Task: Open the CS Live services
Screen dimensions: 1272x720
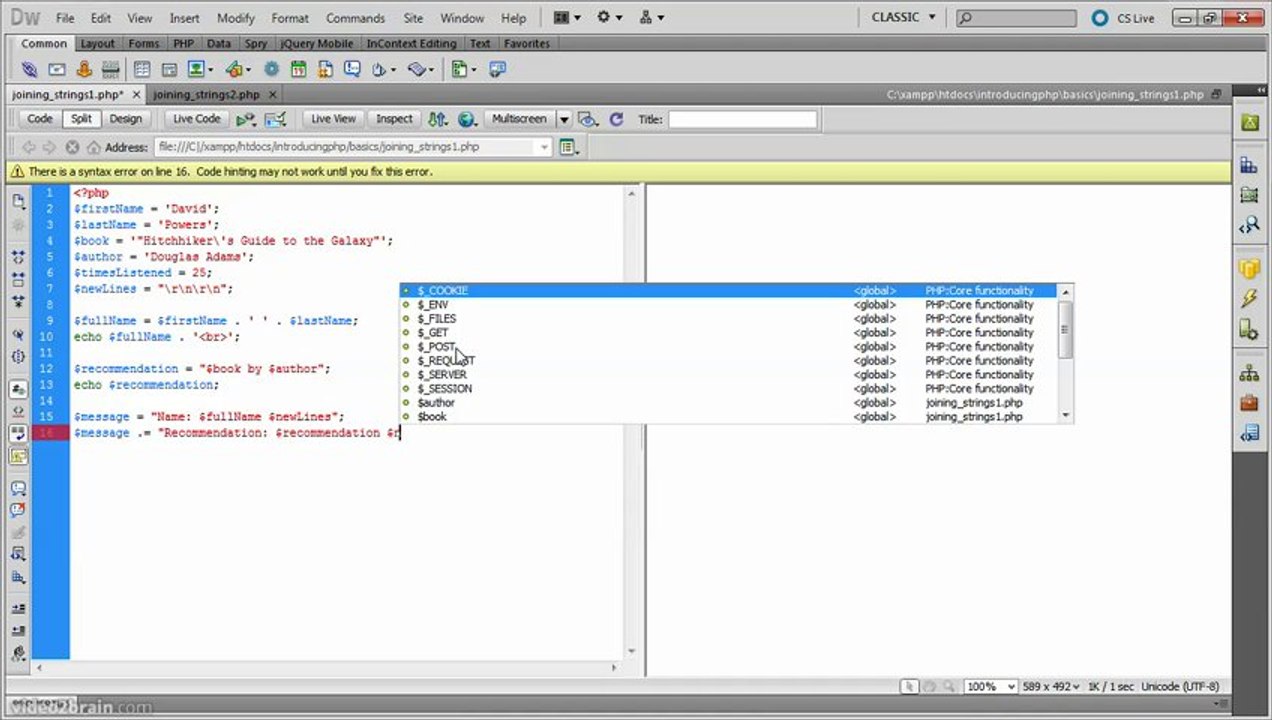Action: (x=1123, y=18)
